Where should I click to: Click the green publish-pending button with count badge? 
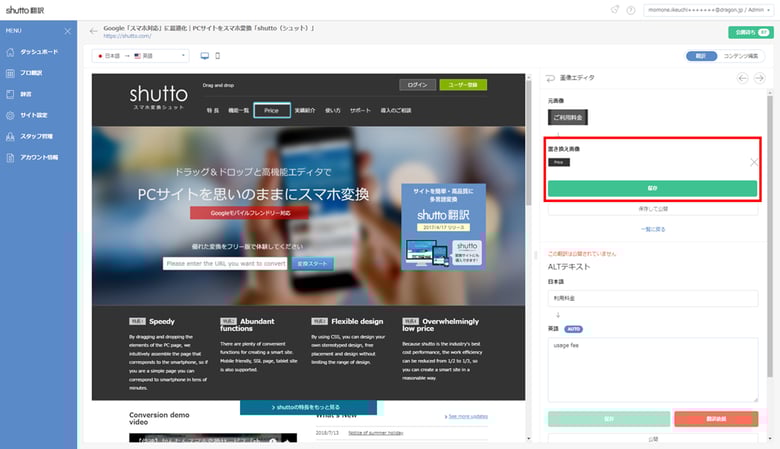[751, 32]
